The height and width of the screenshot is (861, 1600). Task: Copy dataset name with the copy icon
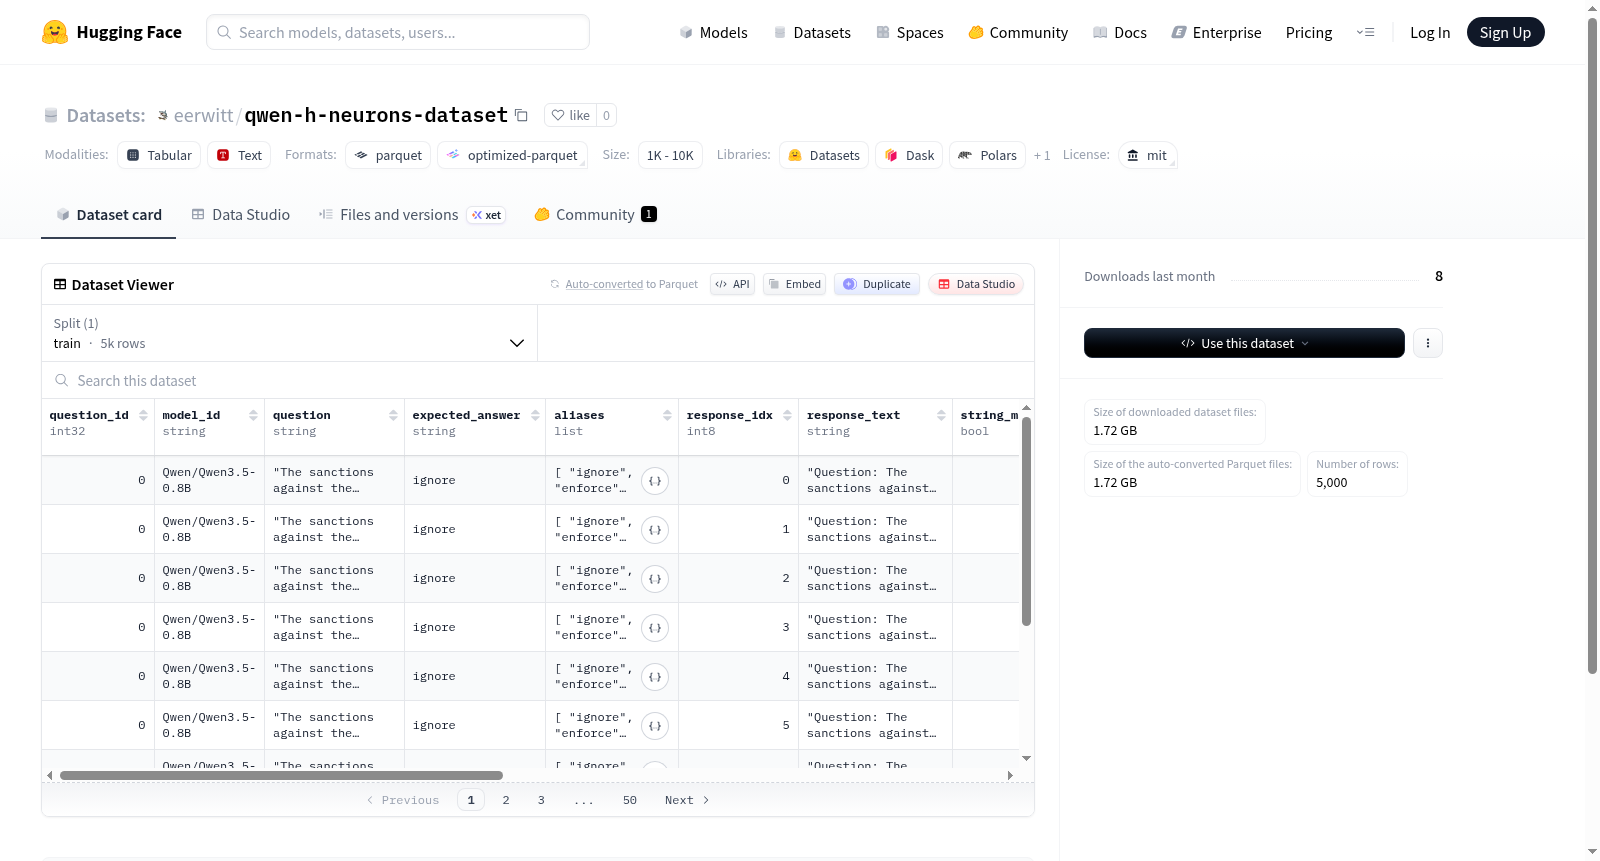coord(521,115)
